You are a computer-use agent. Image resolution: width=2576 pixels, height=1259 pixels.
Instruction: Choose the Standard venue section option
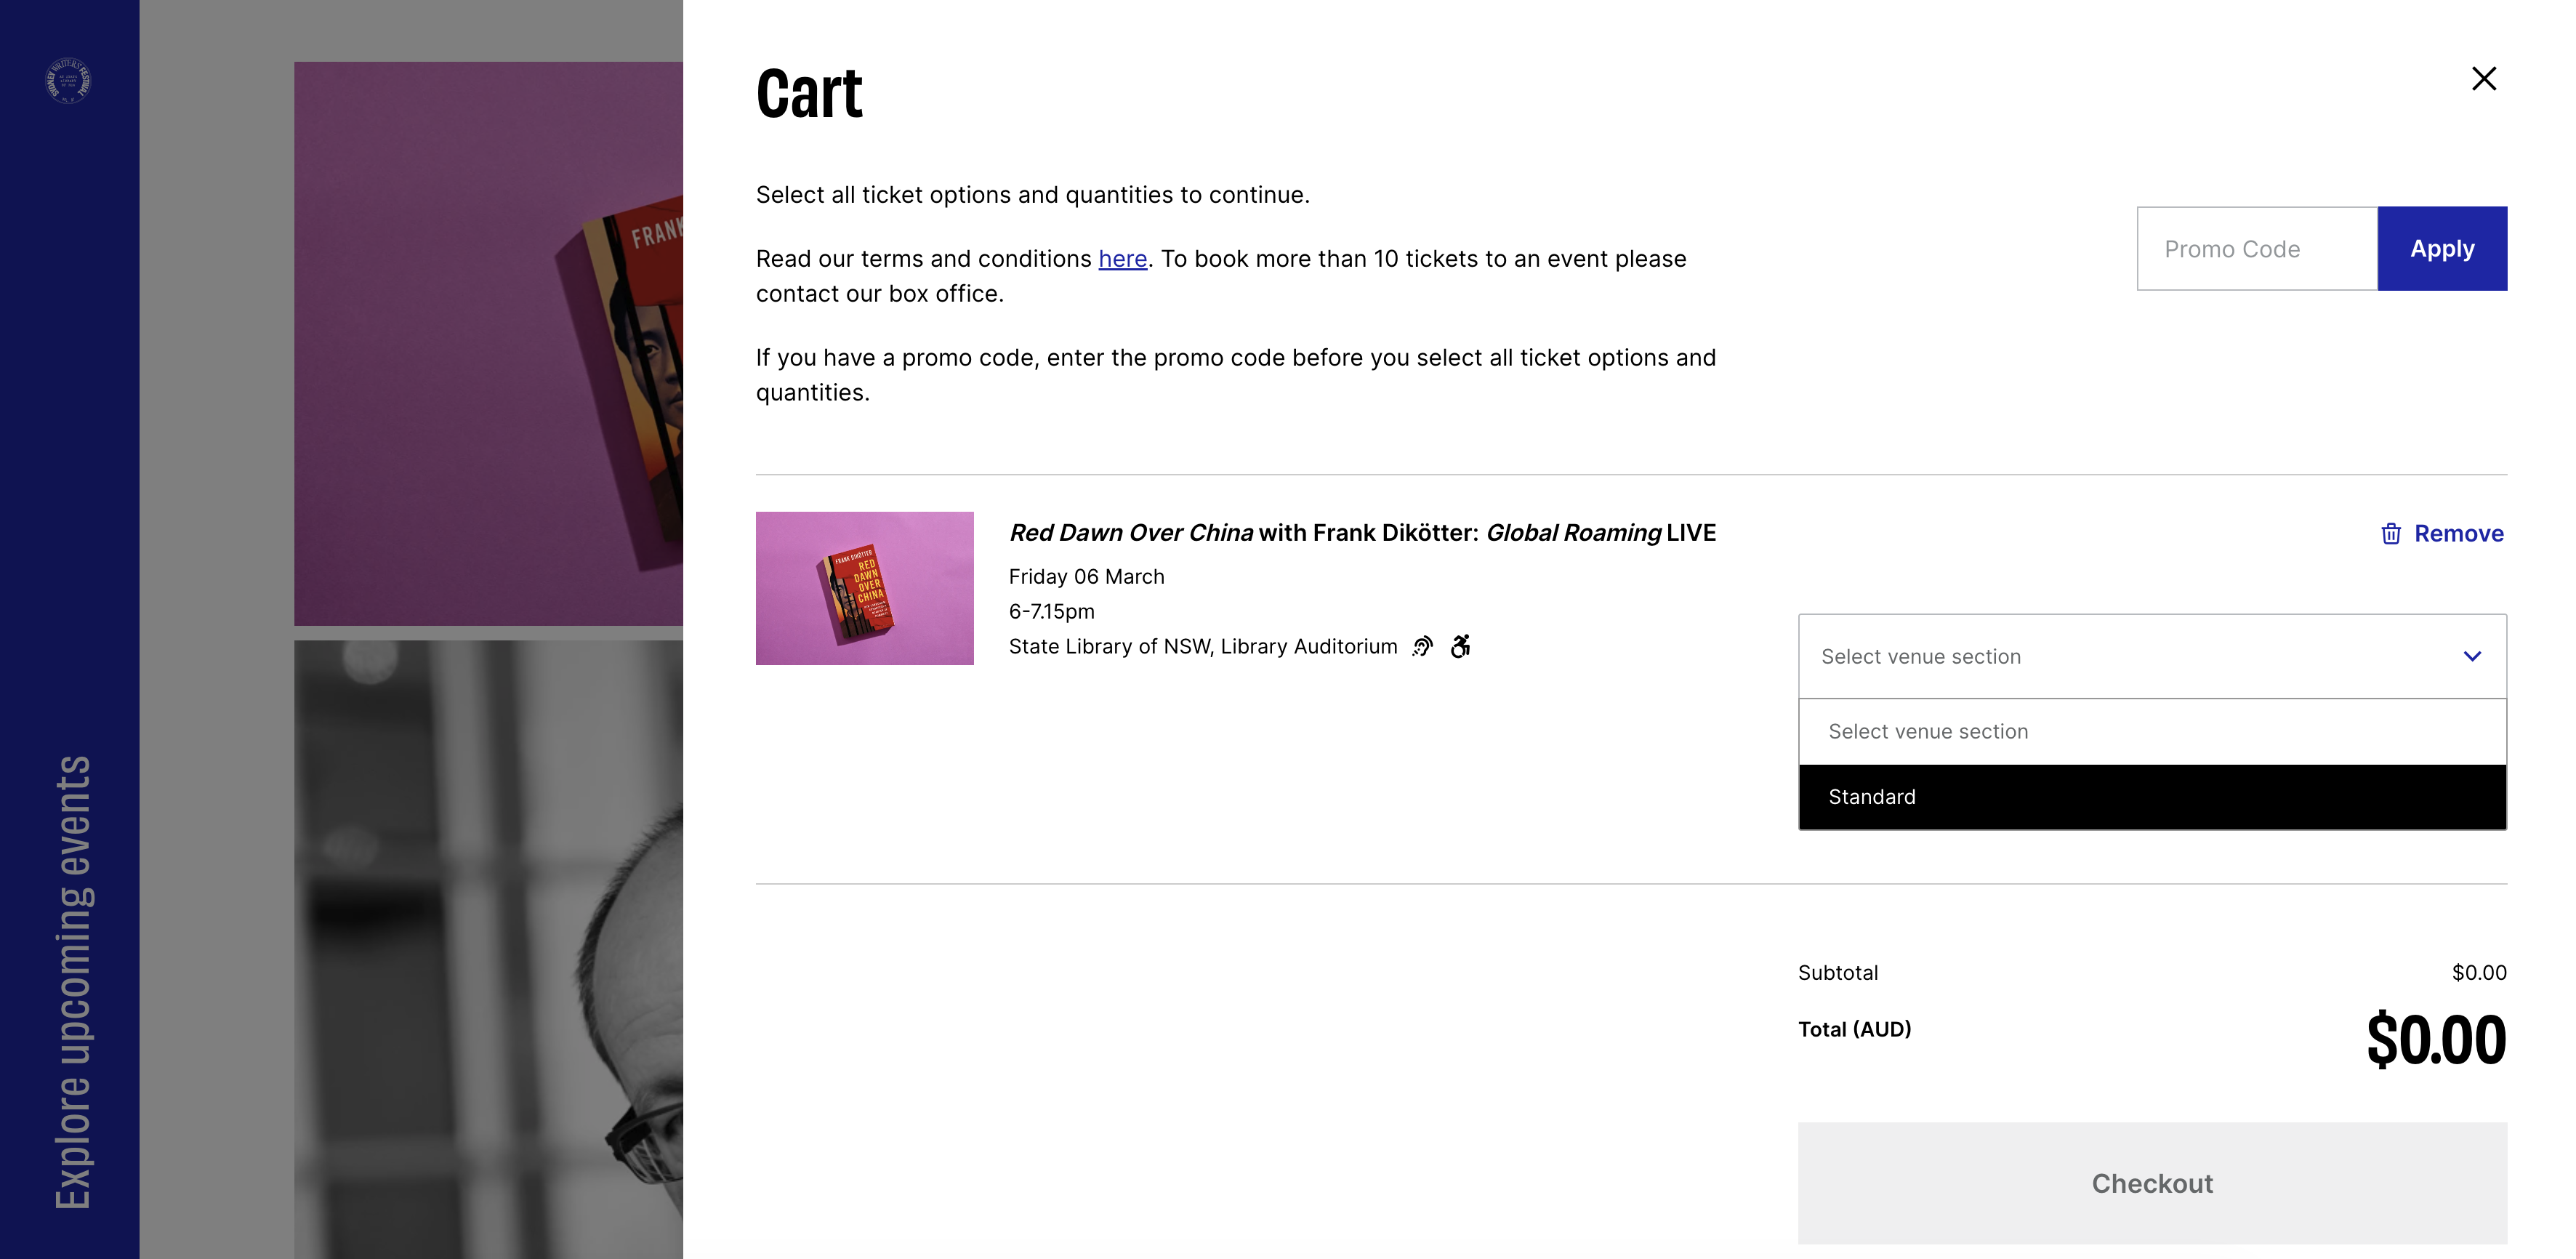point(2151,797)
